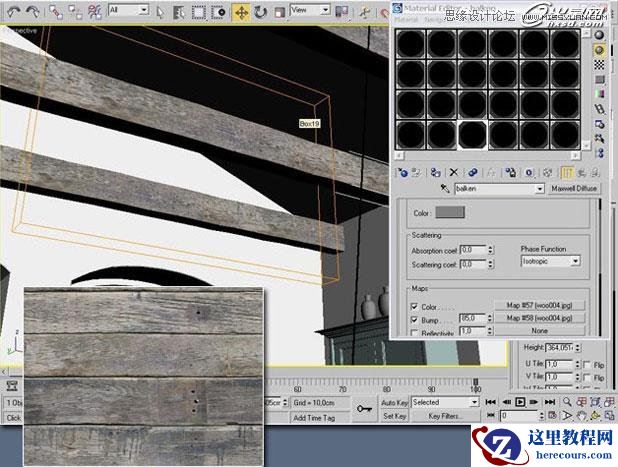Click the Delete (X) icon in Material Editor
This screenshot has width=618, height=467.
click(453, 173)
